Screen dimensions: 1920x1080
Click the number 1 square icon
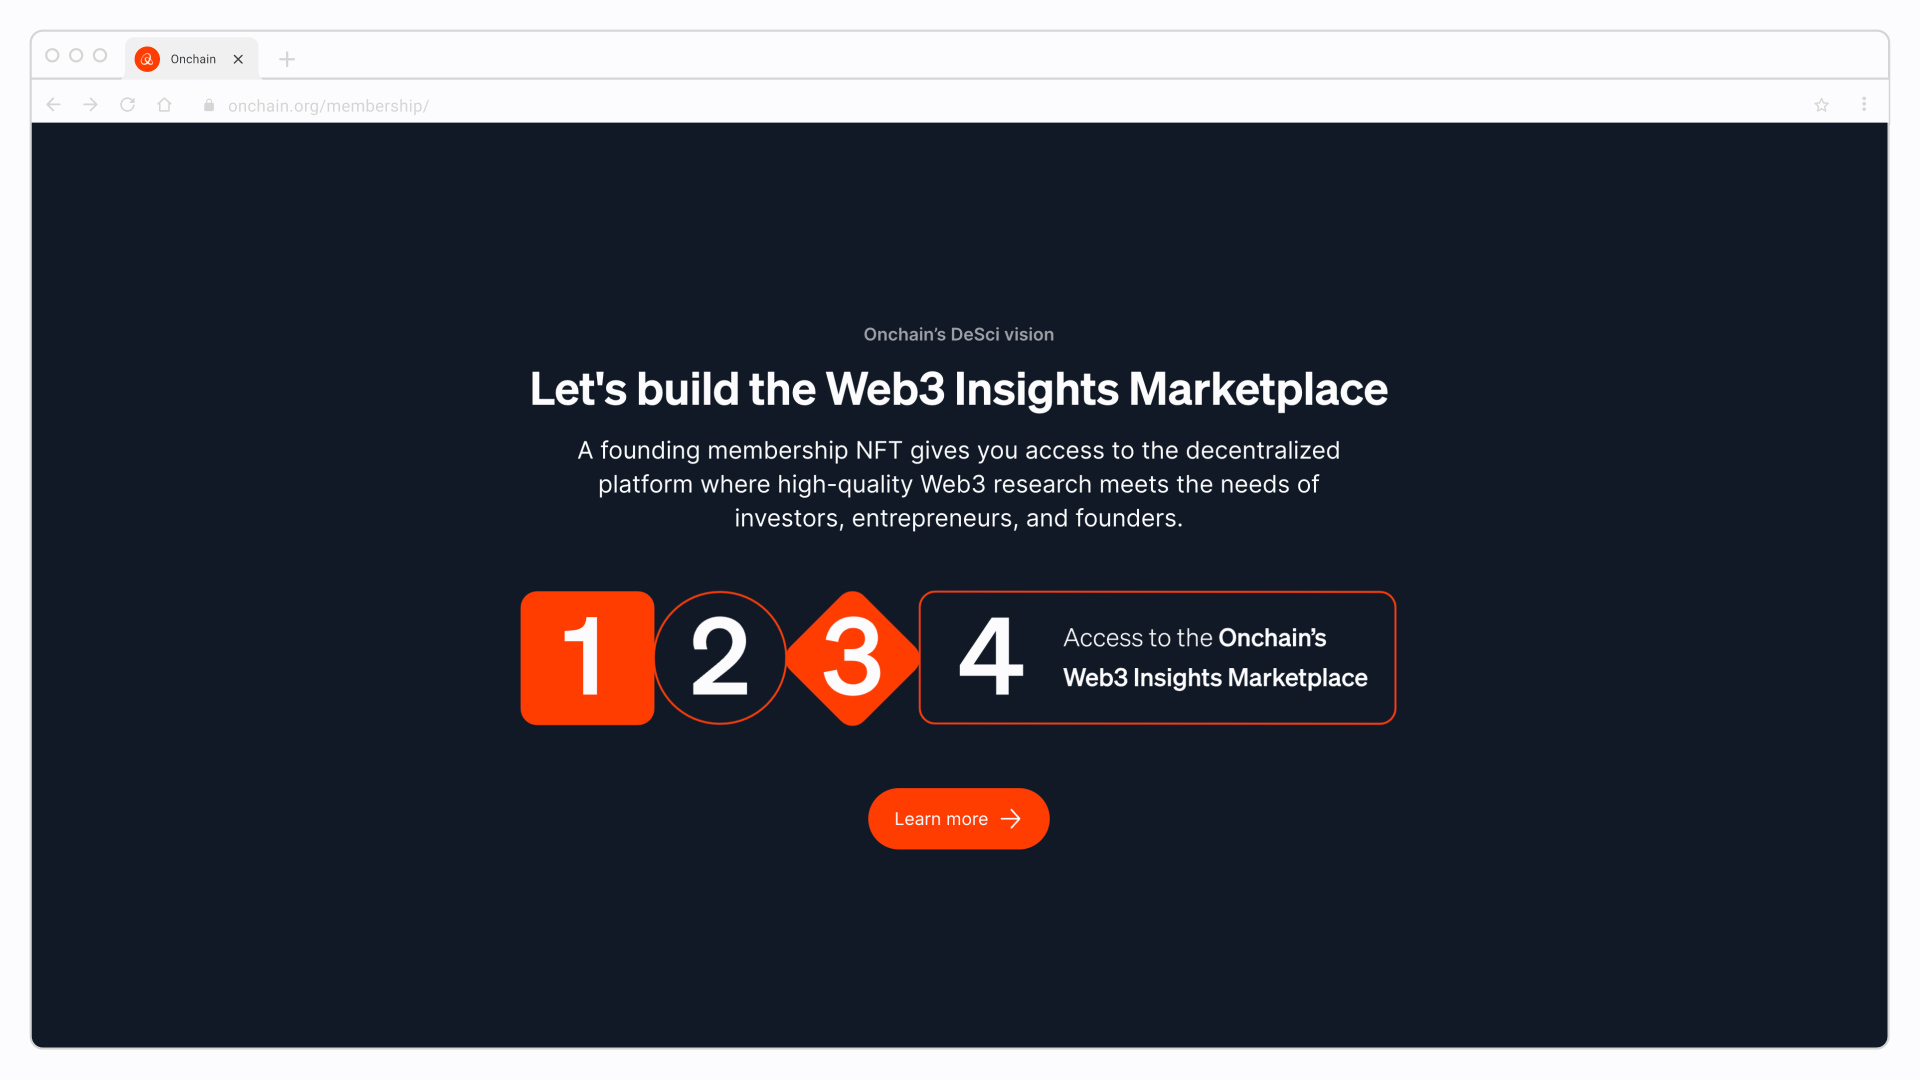[x=587, y=655]
